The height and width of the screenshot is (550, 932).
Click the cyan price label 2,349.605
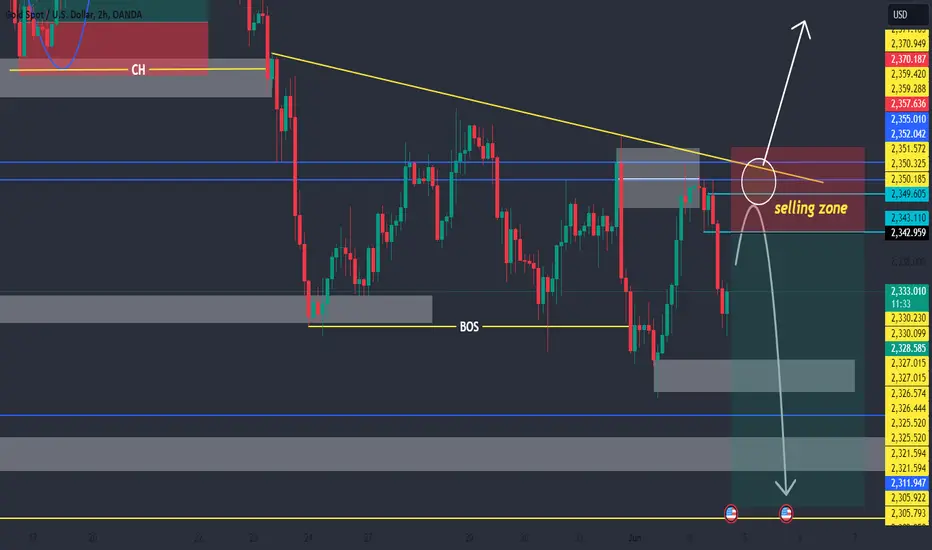point(907,194)
